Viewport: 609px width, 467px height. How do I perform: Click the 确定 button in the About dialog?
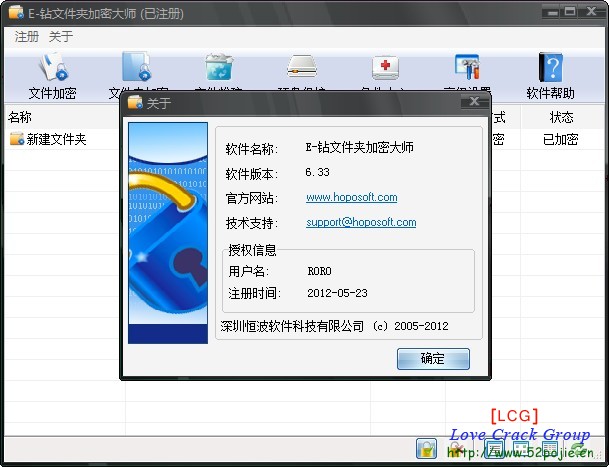pyautogui.click(x=433, y=359)
